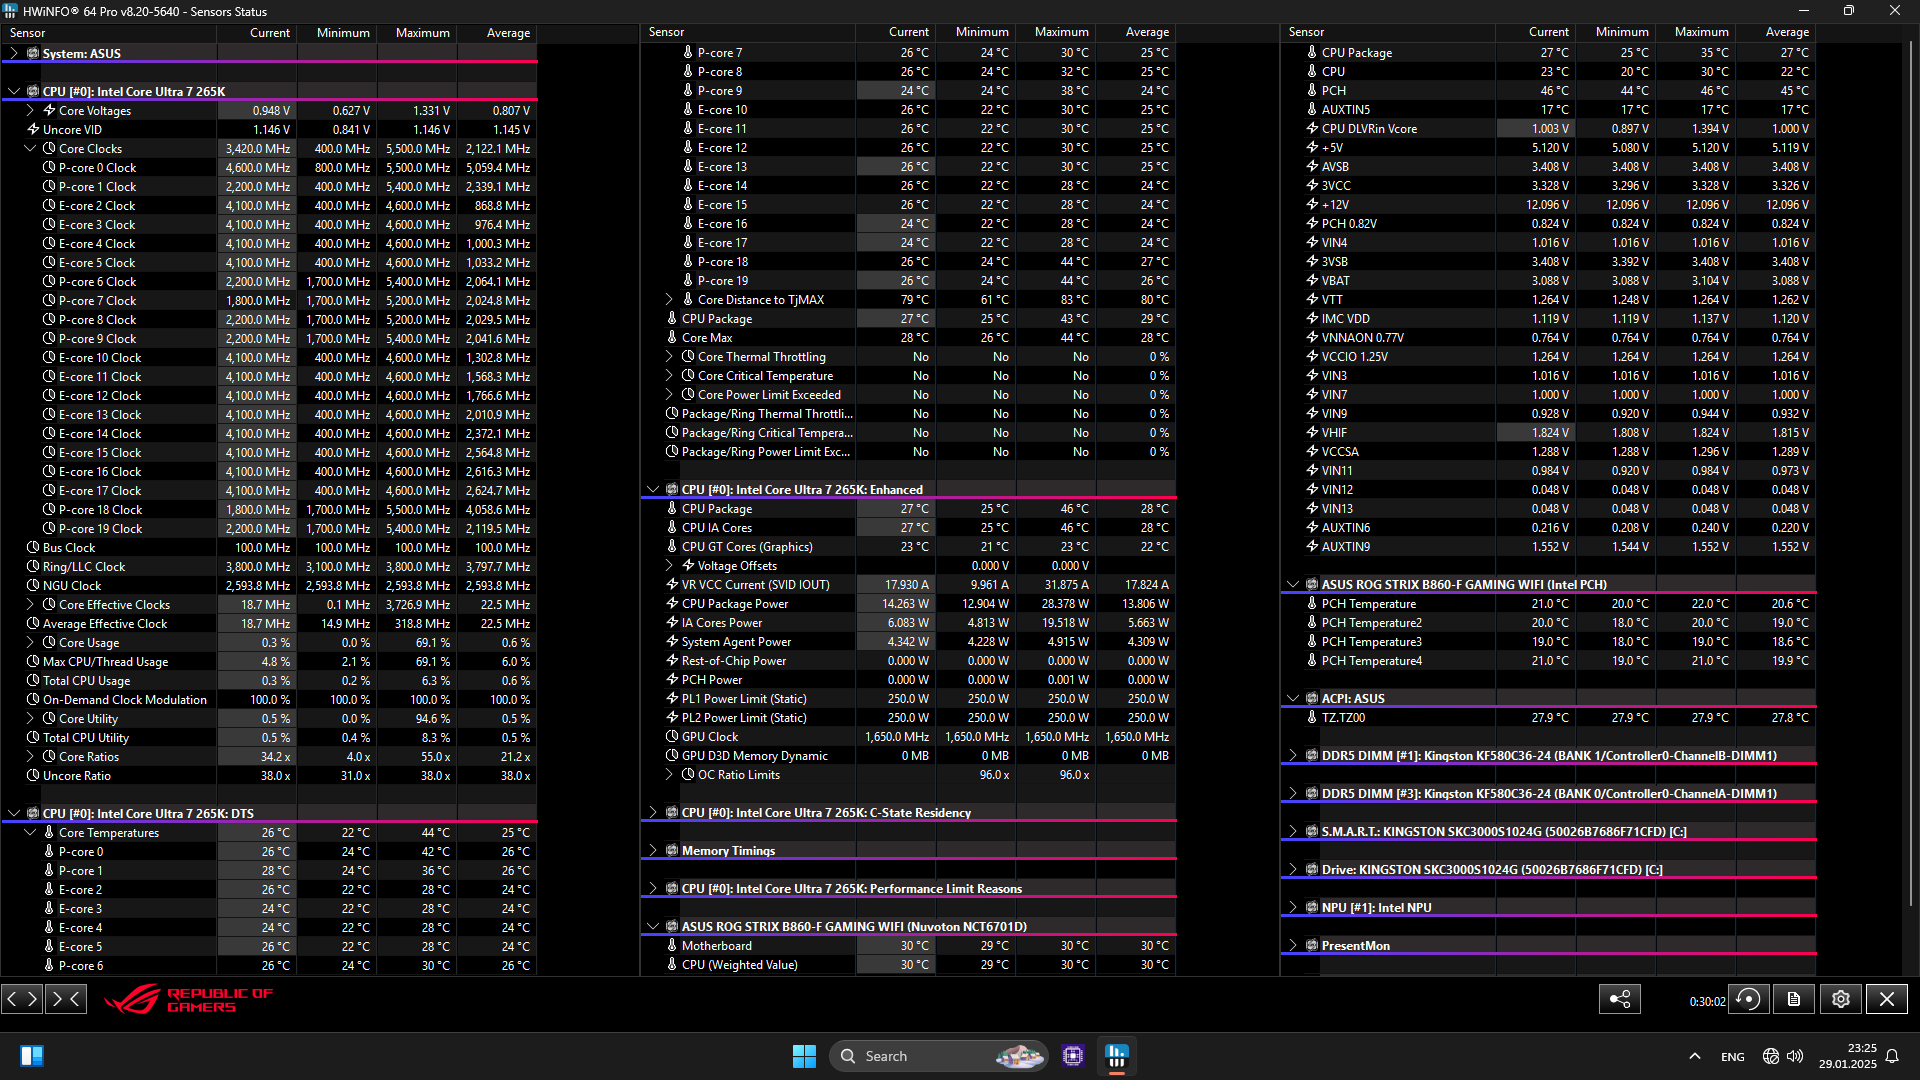Show hidden system tray icons chevron
Image resolution: width=1920 pixels, height=1080 pixels.
(1694, 1056)
